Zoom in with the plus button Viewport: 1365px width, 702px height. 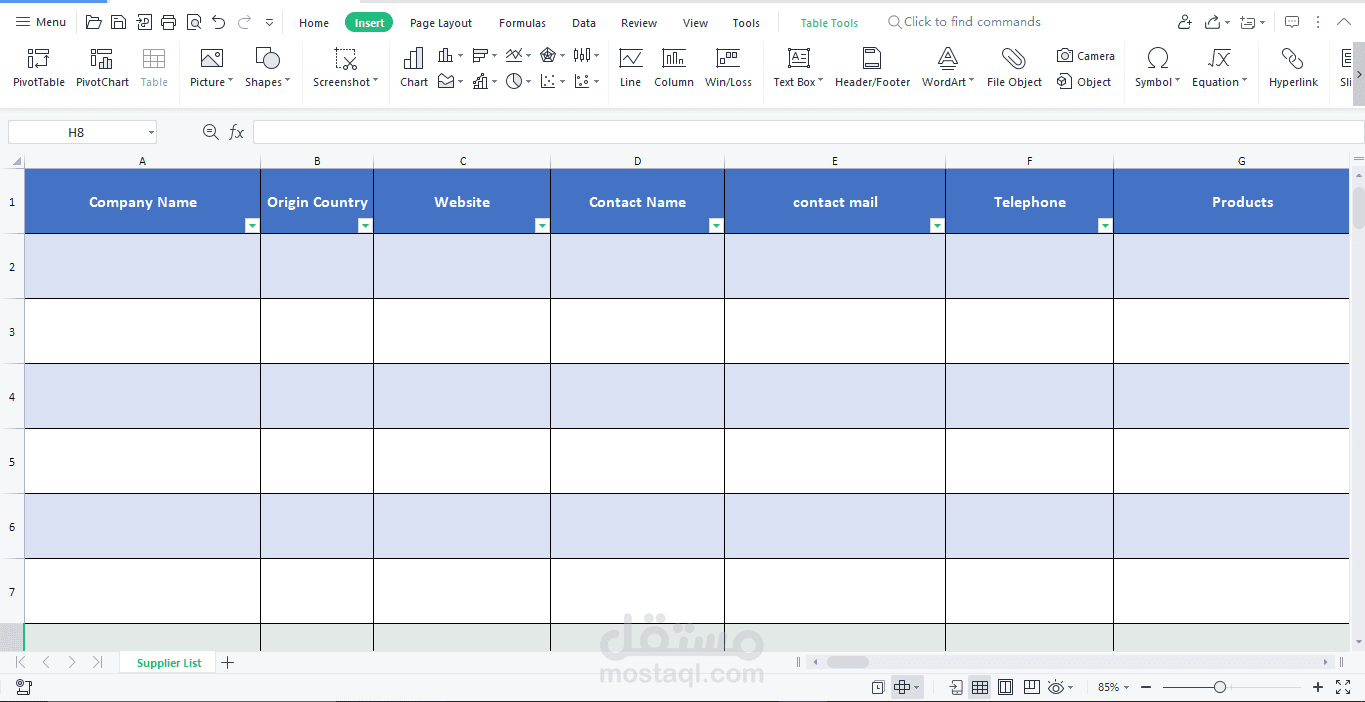(1318, 687)
